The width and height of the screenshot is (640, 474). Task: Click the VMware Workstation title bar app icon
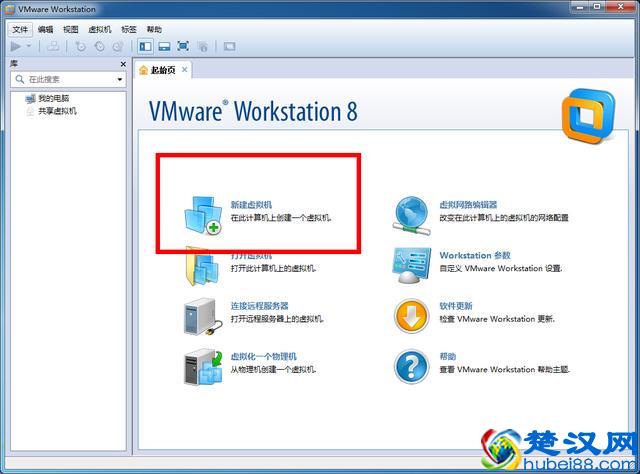point(10,9)
